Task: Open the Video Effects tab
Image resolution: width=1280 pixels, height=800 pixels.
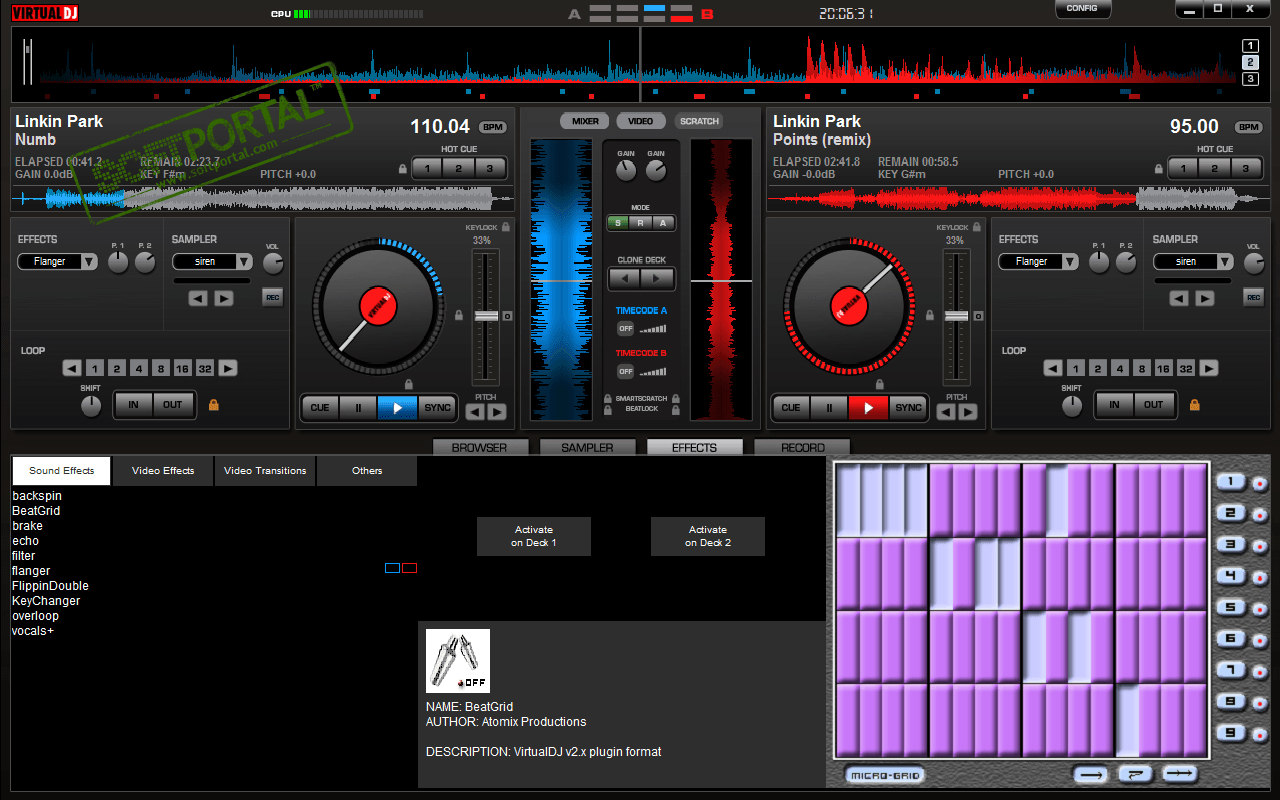Action: coord(164,471)
